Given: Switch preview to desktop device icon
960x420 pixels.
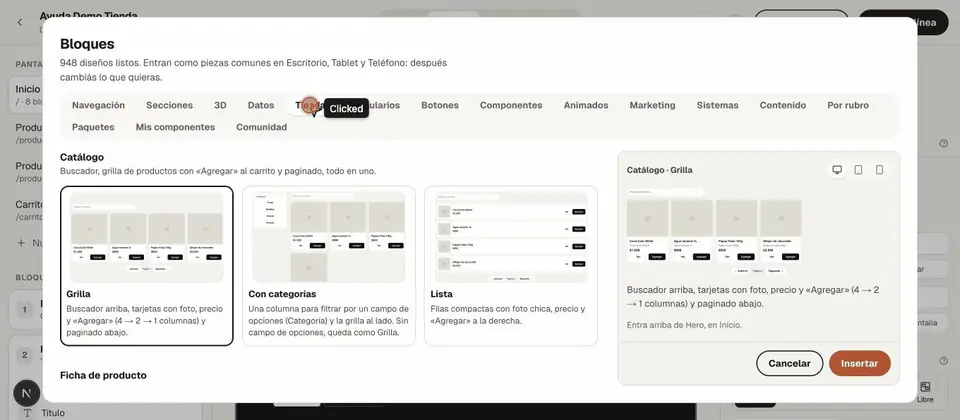Looking at the screenshot, I should click(837, 170).
